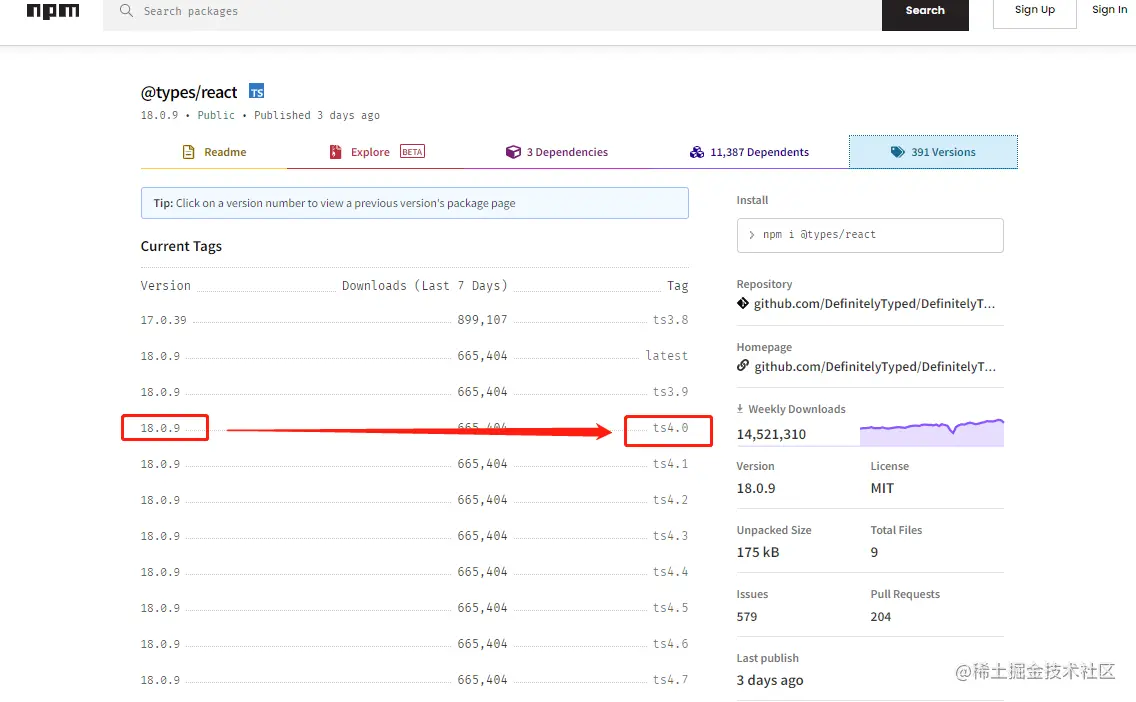Click the Version column header
1136x702 pixels.
click(165, 285)
